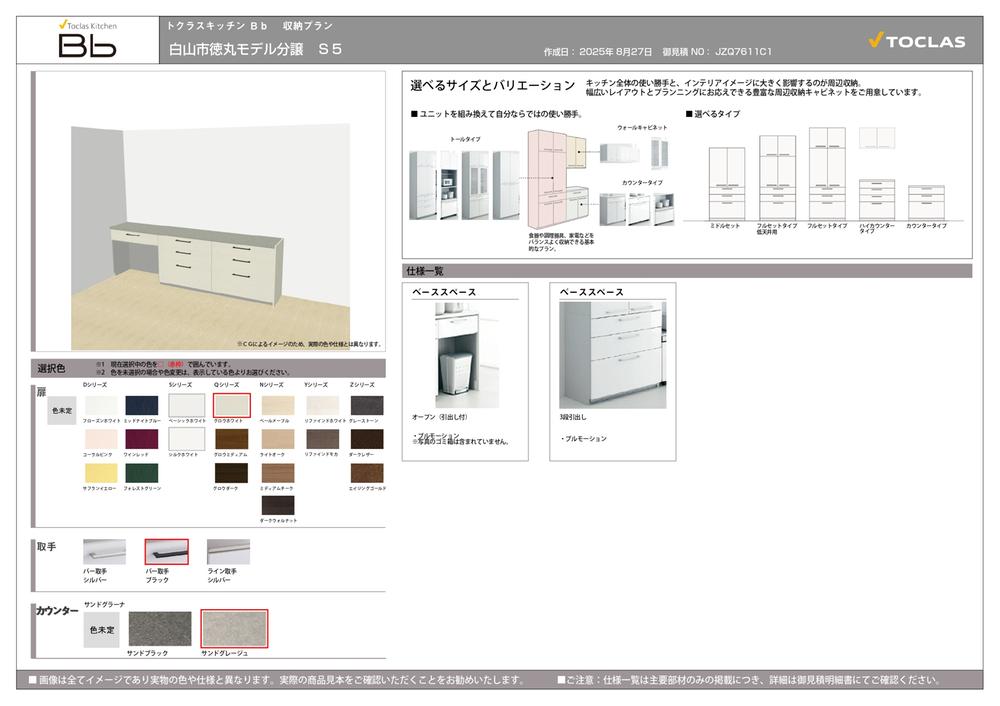Pick the Saffron Yellow door color
1000x706 pixels.
(101, 473)
